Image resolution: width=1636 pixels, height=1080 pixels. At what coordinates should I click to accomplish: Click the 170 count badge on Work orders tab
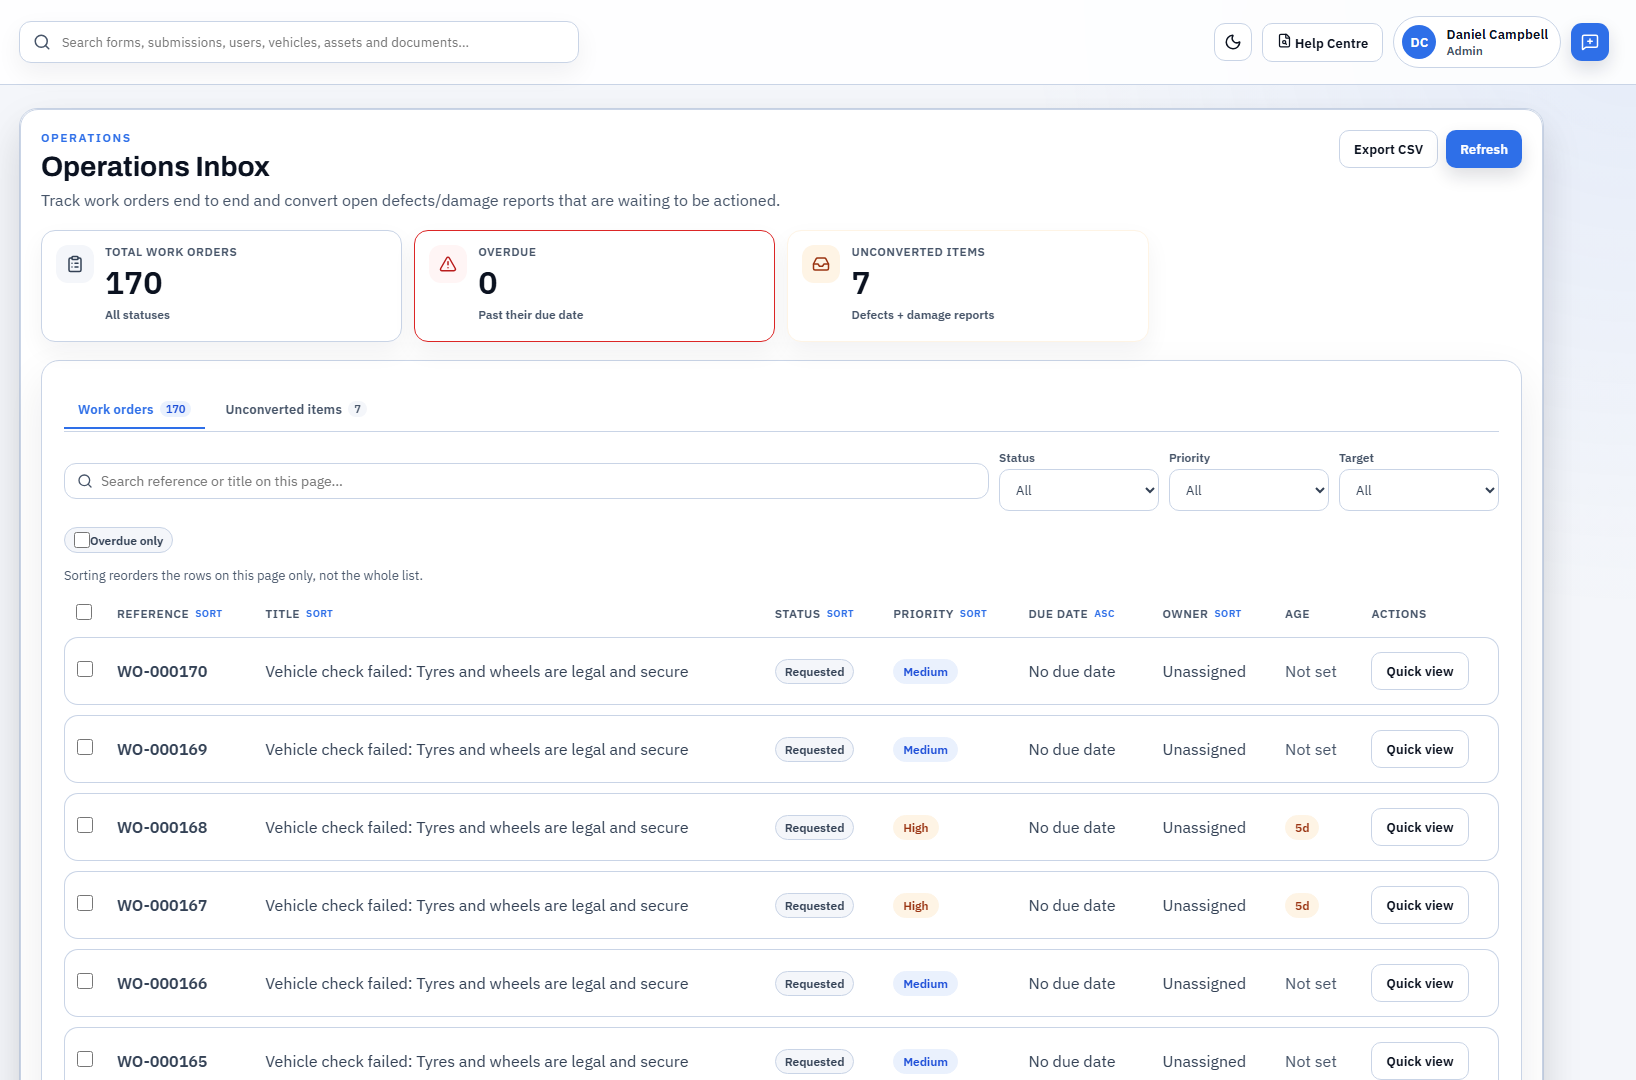point(176,409)
